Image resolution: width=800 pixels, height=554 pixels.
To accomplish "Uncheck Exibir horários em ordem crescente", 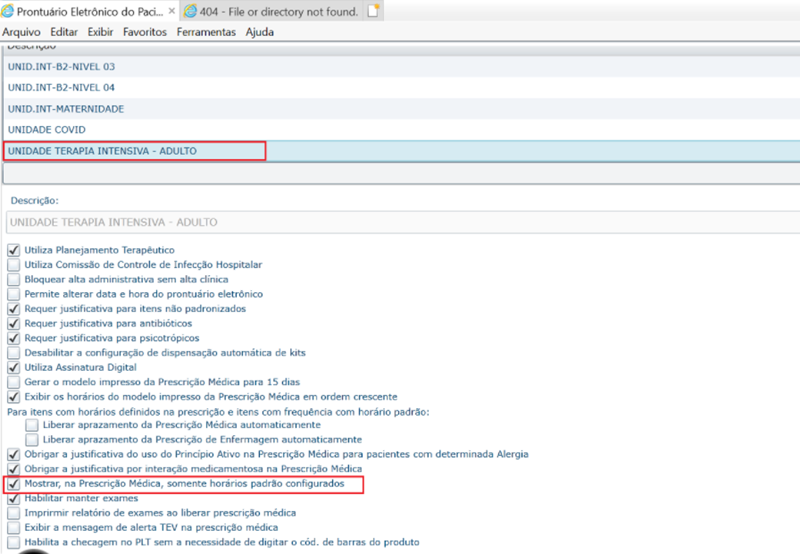I will click(14, 397).
